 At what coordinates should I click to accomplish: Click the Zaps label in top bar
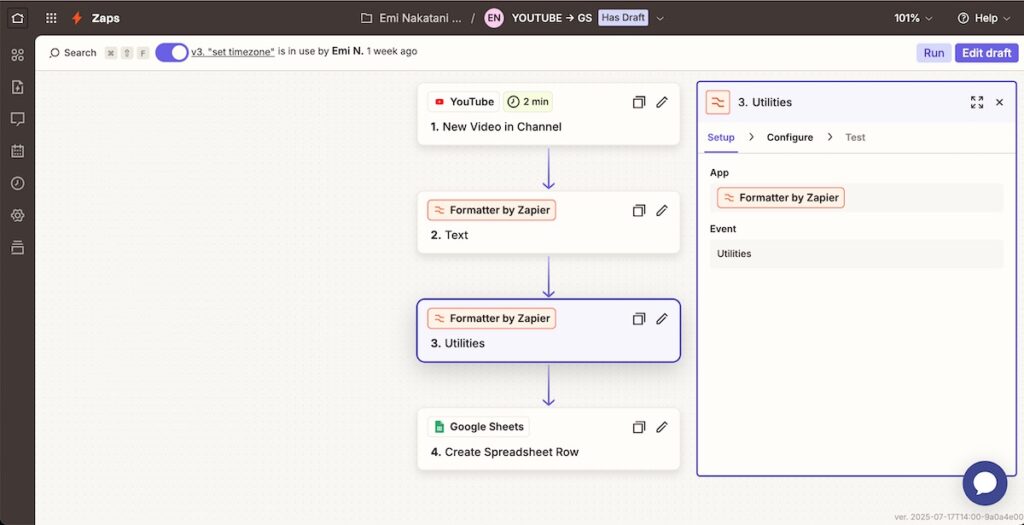point(105,18)
